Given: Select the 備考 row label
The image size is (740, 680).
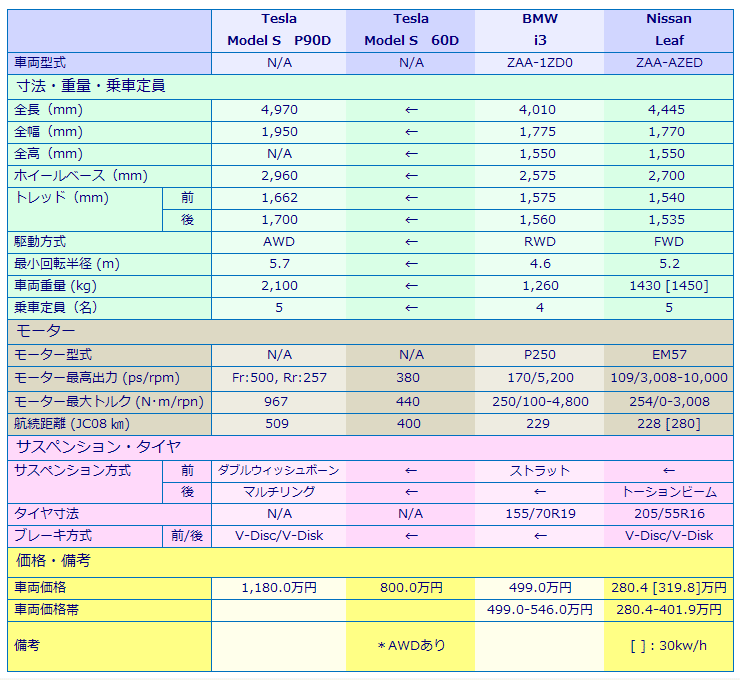Looking at the screenshot, I should click(x=109, y=646).
